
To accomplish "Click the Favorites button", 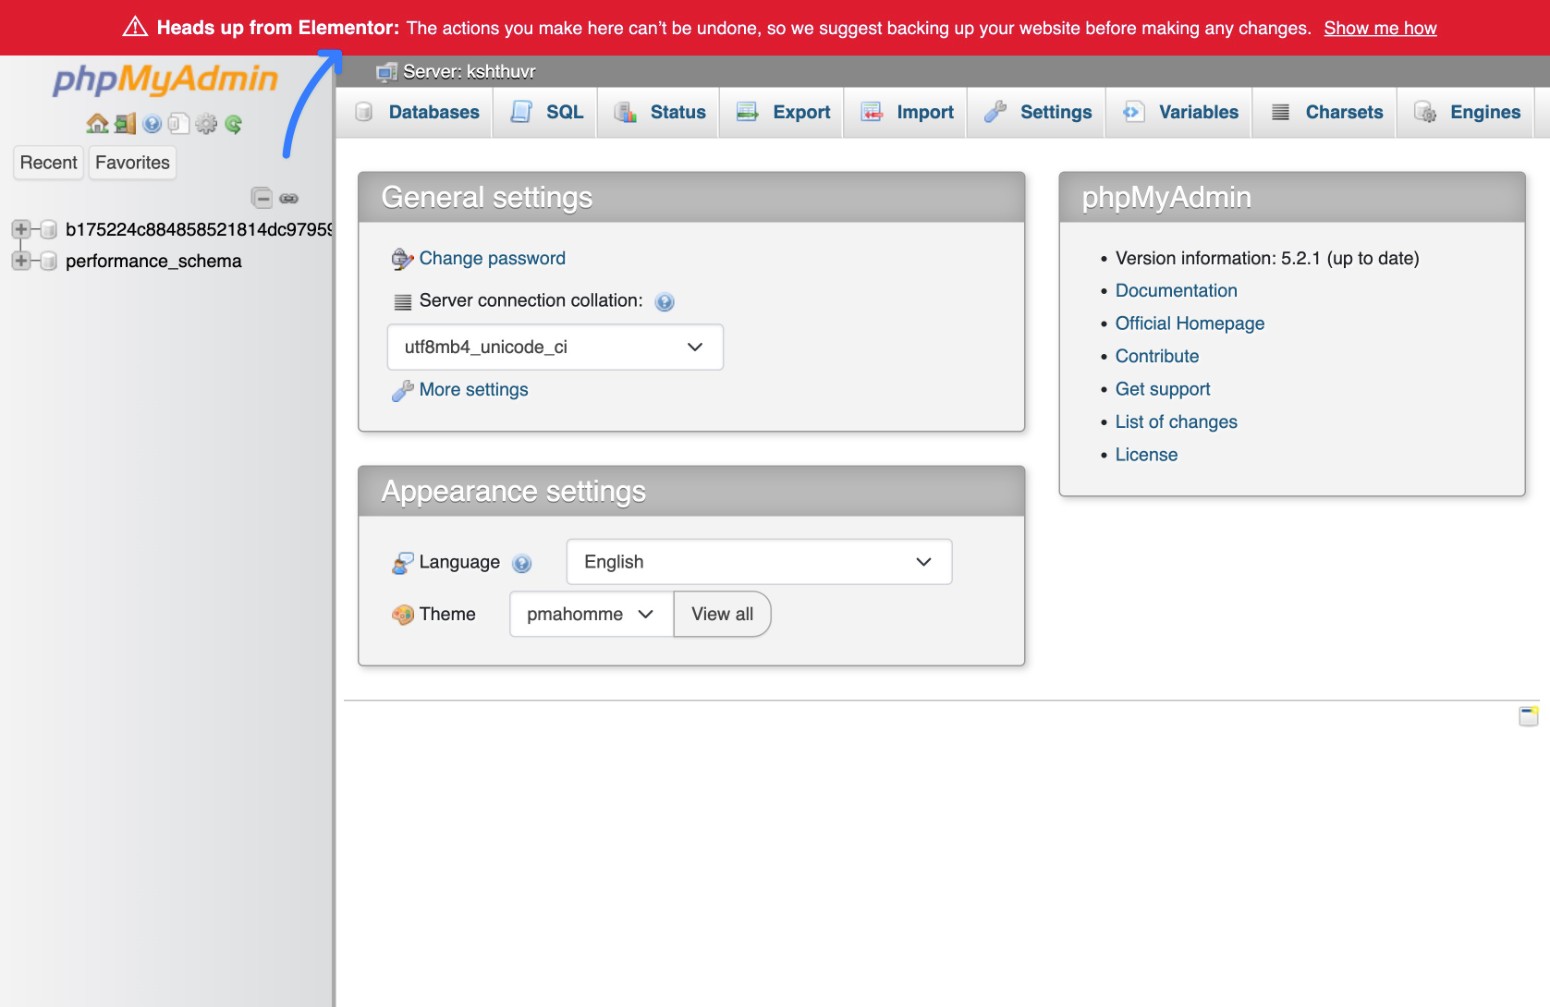I will (133, 163).
